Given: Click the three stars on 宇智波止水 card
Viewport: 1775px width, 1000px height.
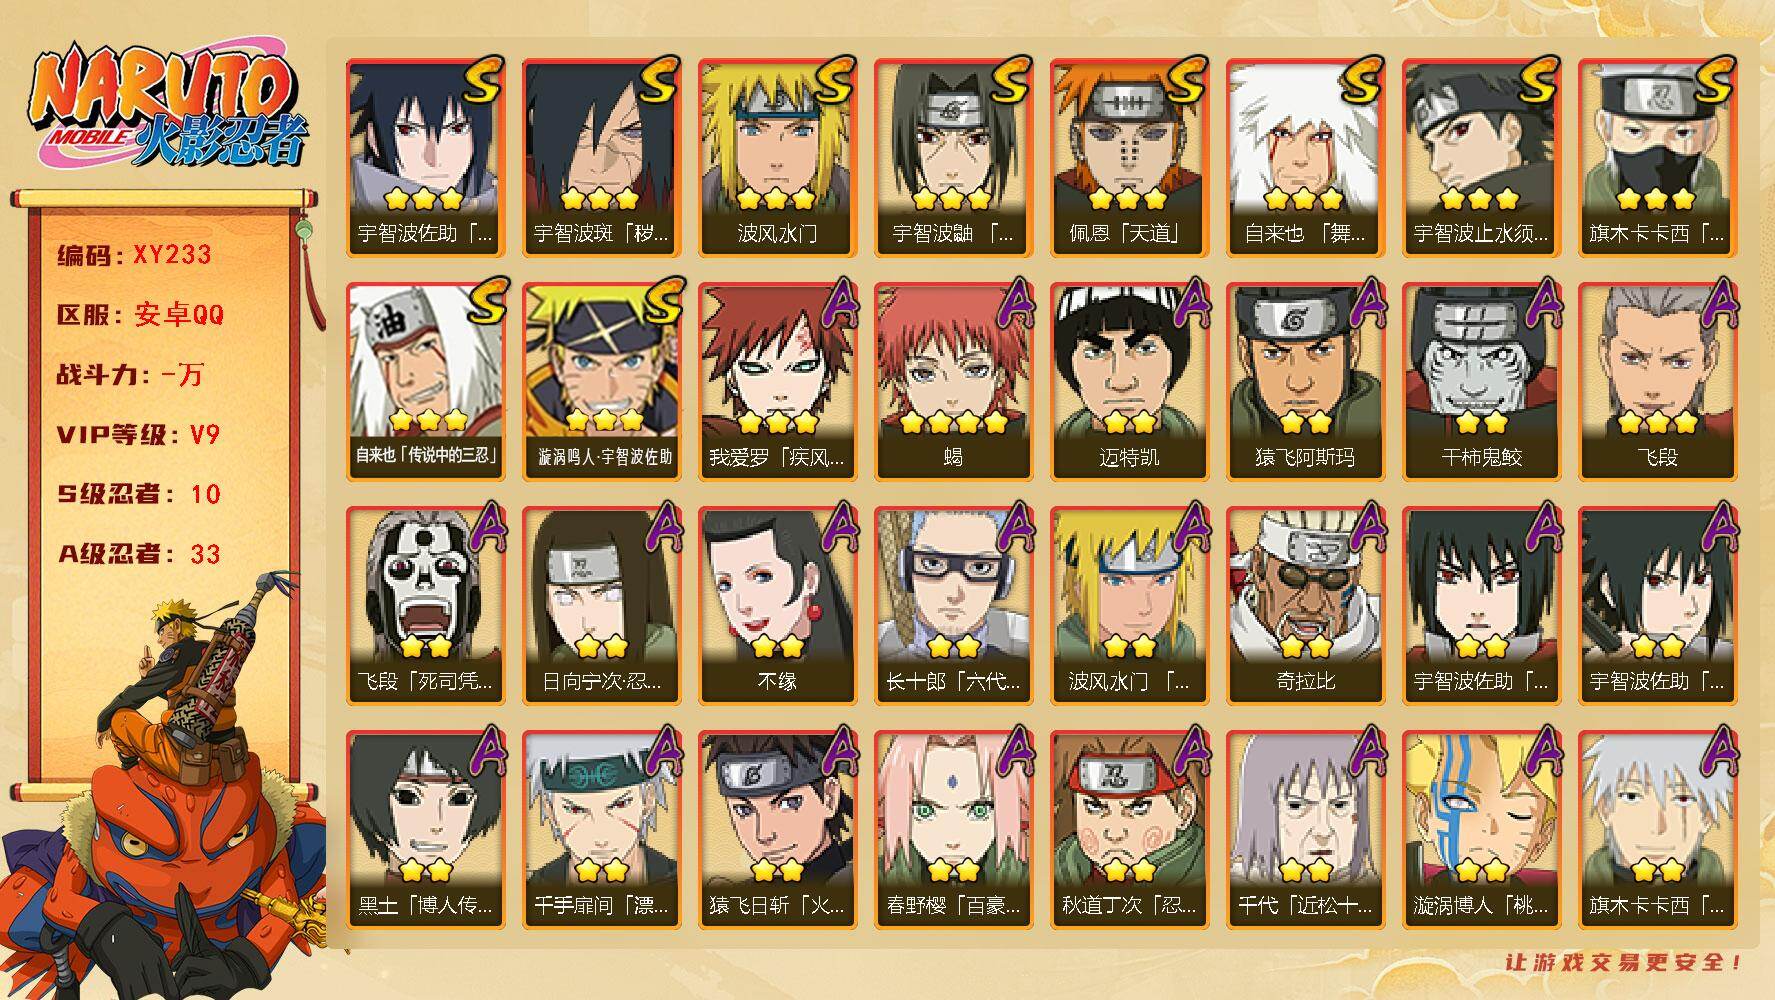Looking at the screenshot, I should coord(1481,198).
